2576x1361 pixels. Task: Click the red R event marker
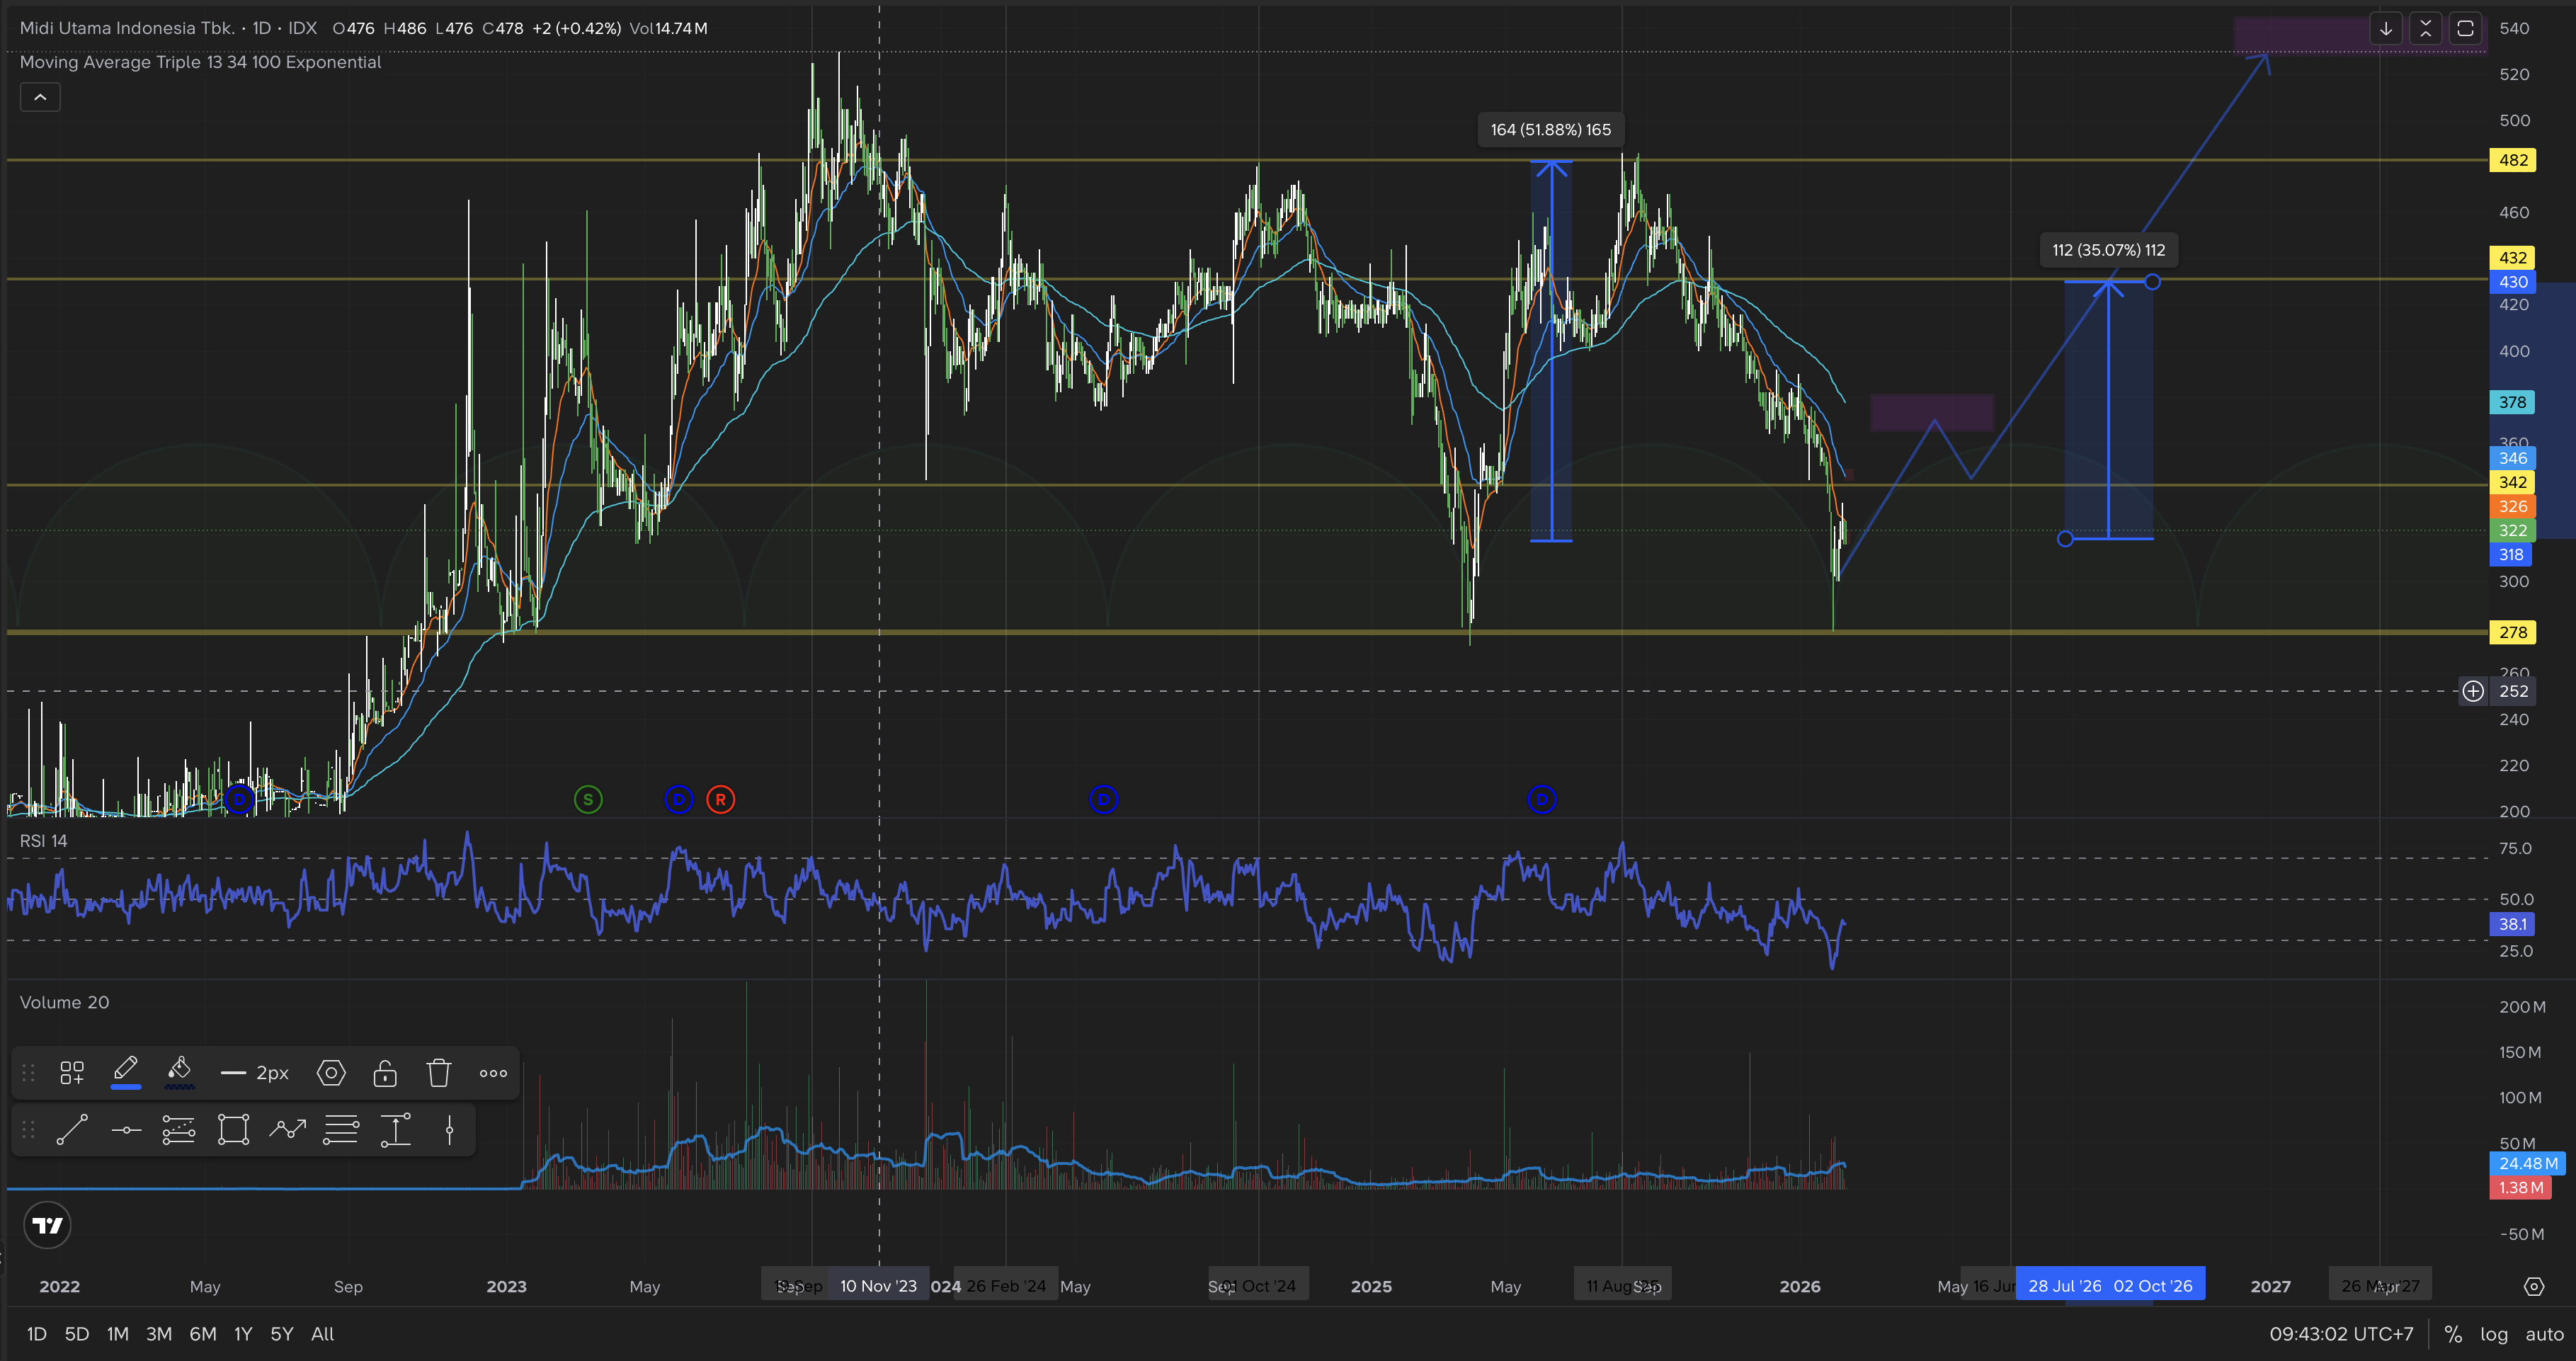(x=720, y=799)
